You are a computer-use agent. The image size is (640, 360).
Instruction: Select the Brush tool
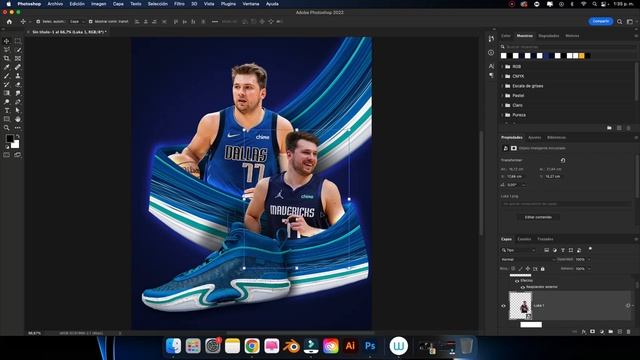coord(7,76)
